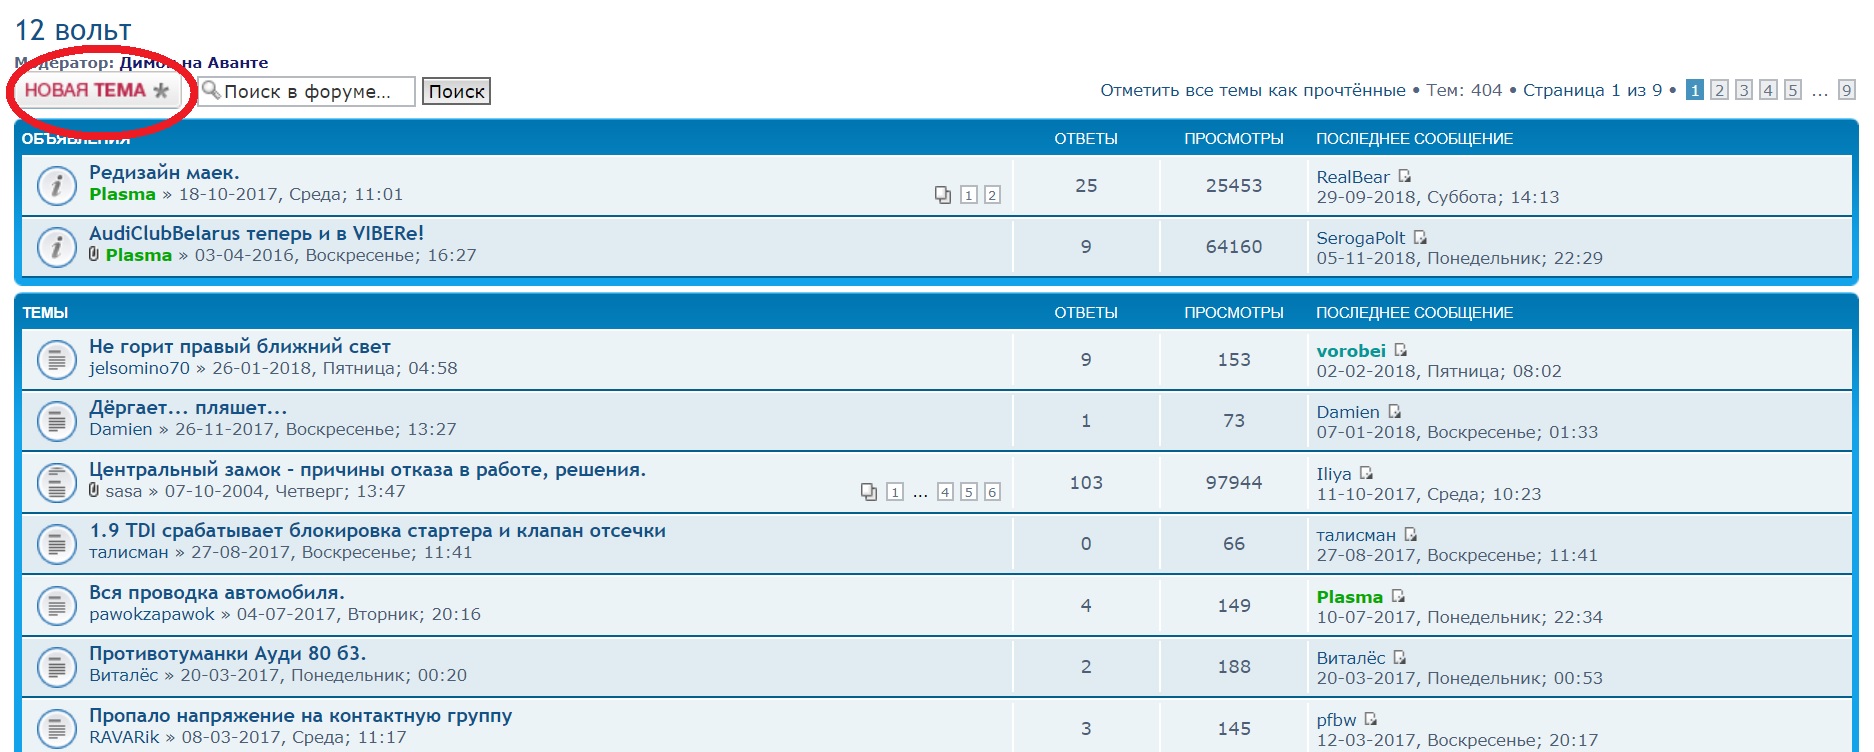The width and height of the screenshot is (1874, 752).
Task: Open page 1 of Редизайн маек topic
Action: point(968,195)
